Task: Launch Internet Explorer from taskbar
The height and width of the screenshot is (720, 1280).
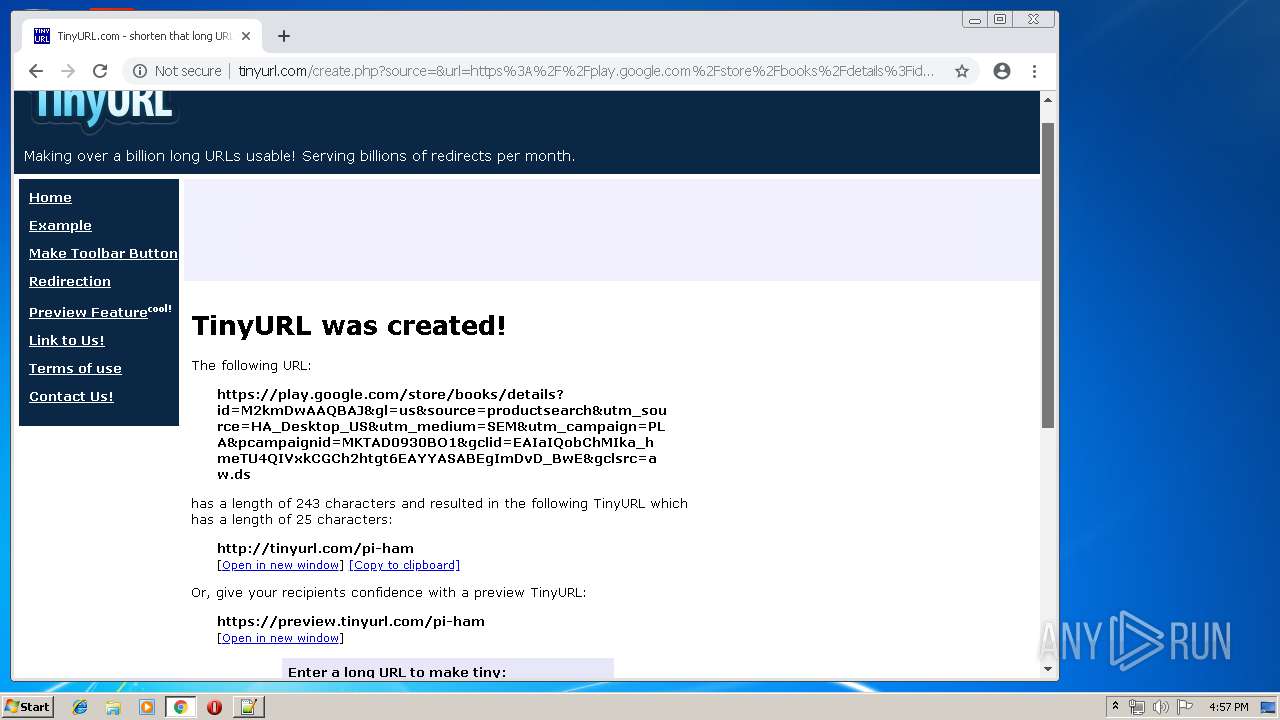Action: coord(80,707)
